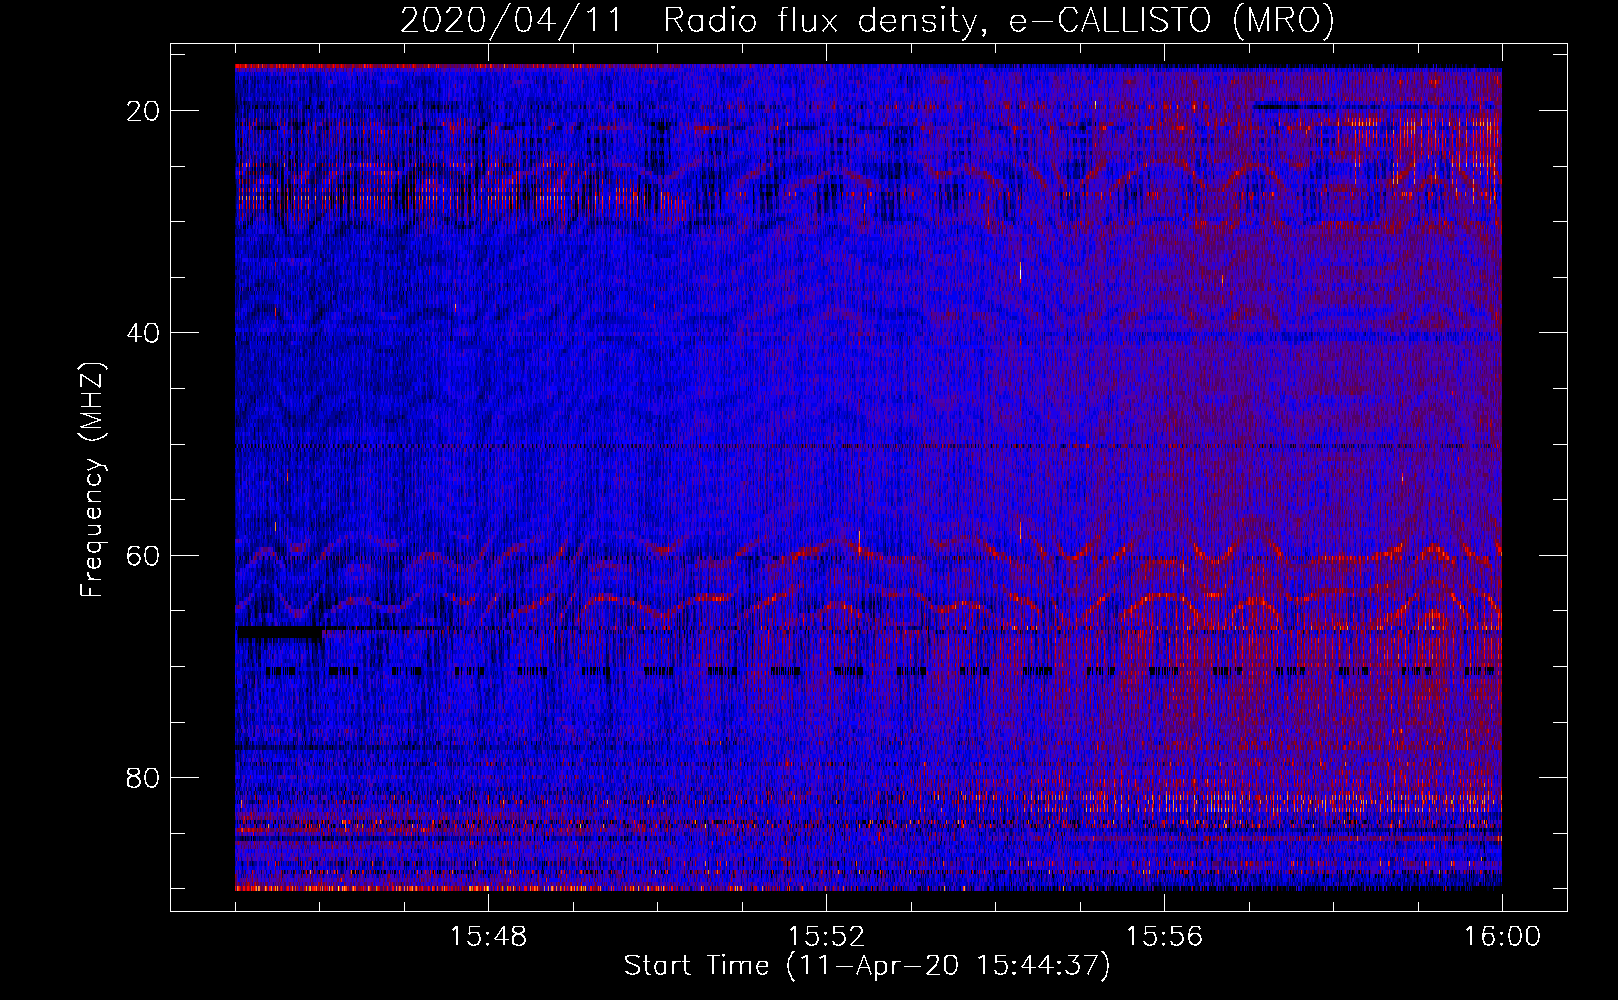Screen dimensions: 1618x1000
Task: Click the 80 frequency tick label
Action: (144, 778)
